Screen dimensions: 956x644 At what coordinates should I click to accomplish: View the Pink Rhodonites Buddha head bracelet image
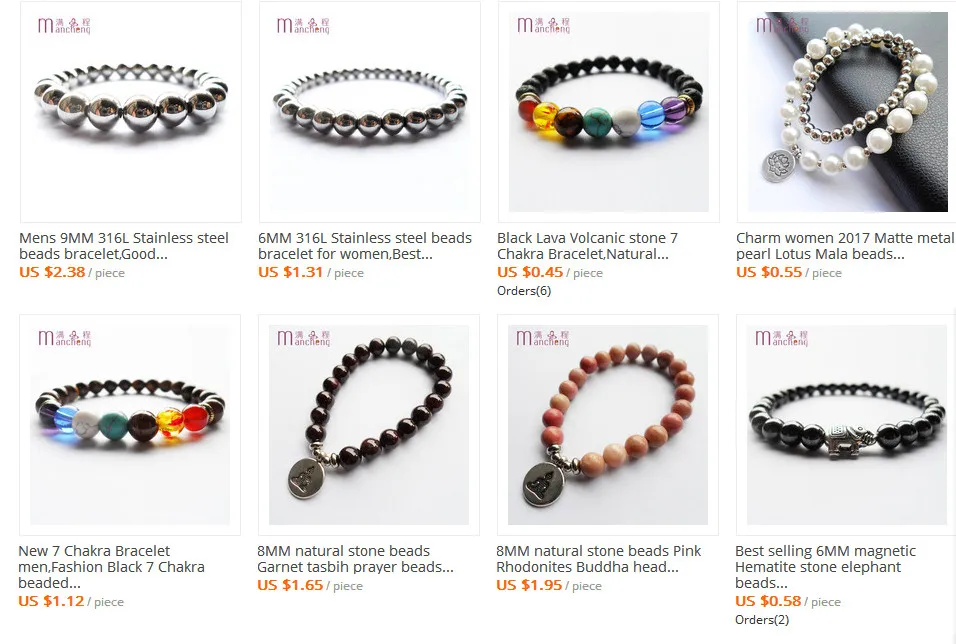(x=608, y=425)
